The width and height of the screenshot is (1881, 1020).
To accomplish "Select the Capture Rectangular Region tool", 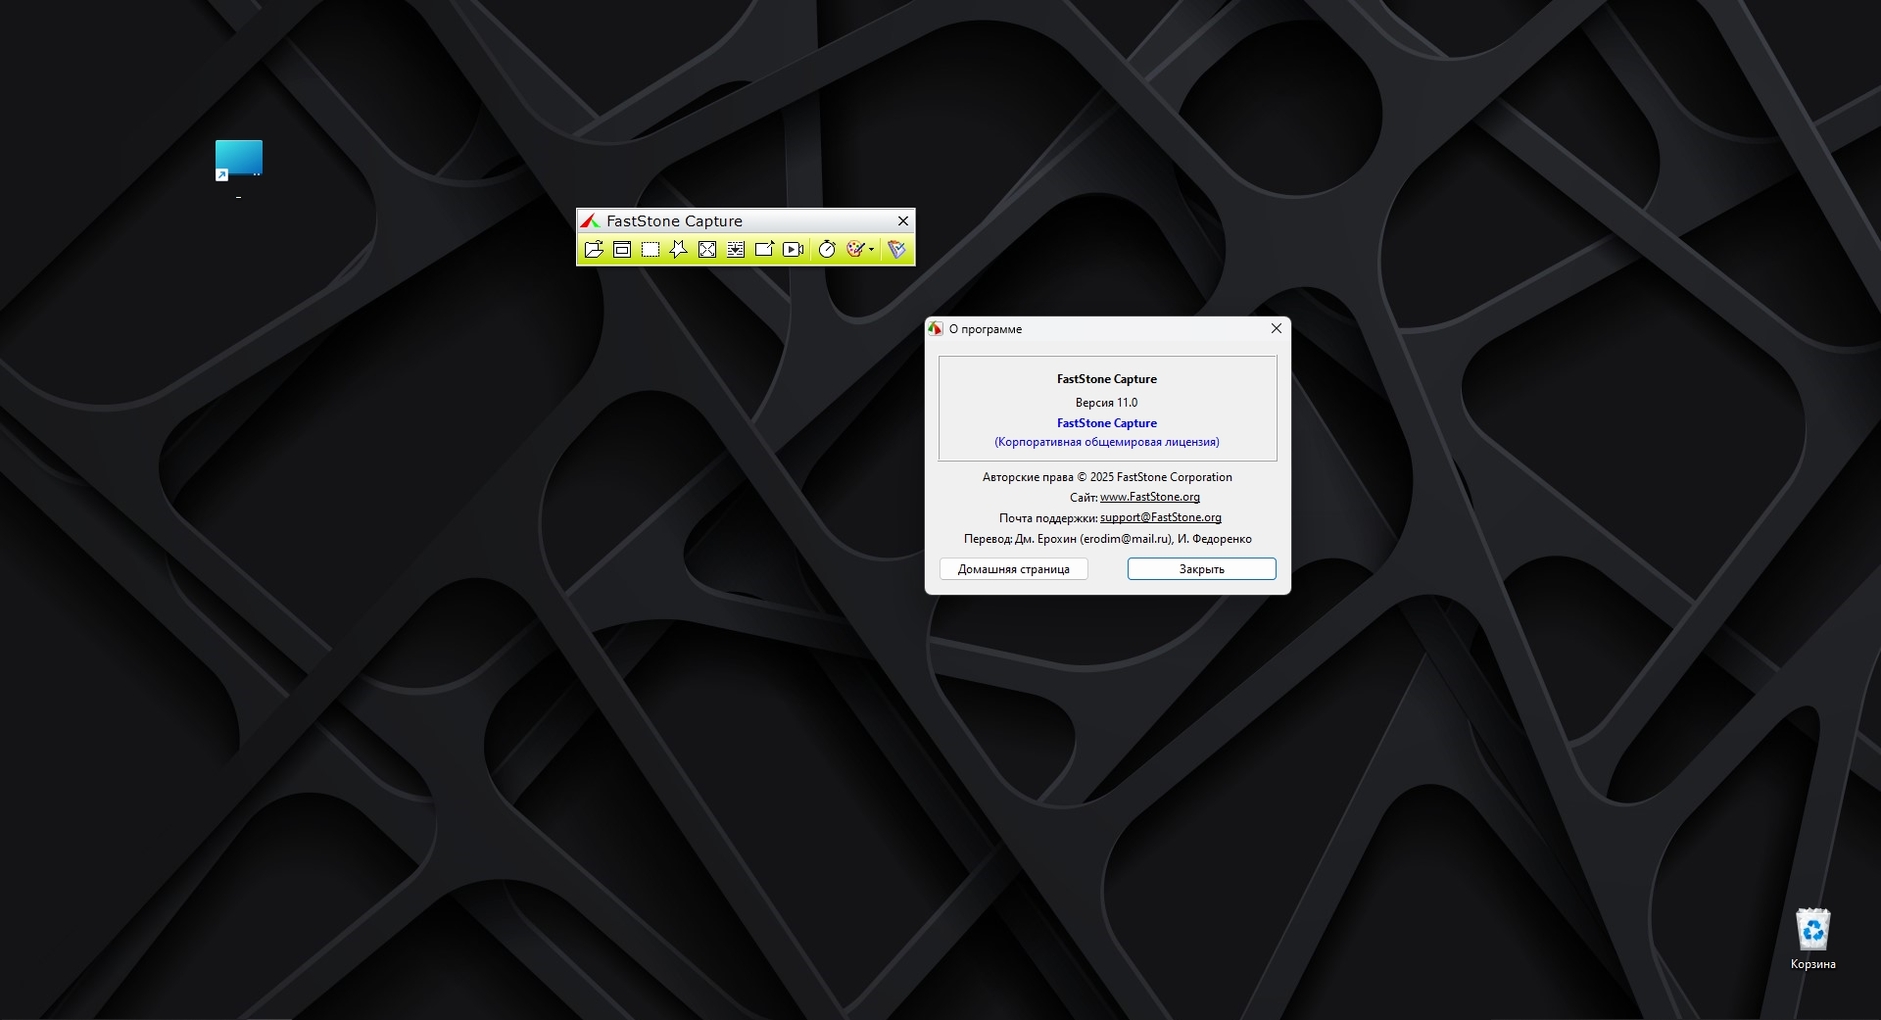I will pos(650,249).
